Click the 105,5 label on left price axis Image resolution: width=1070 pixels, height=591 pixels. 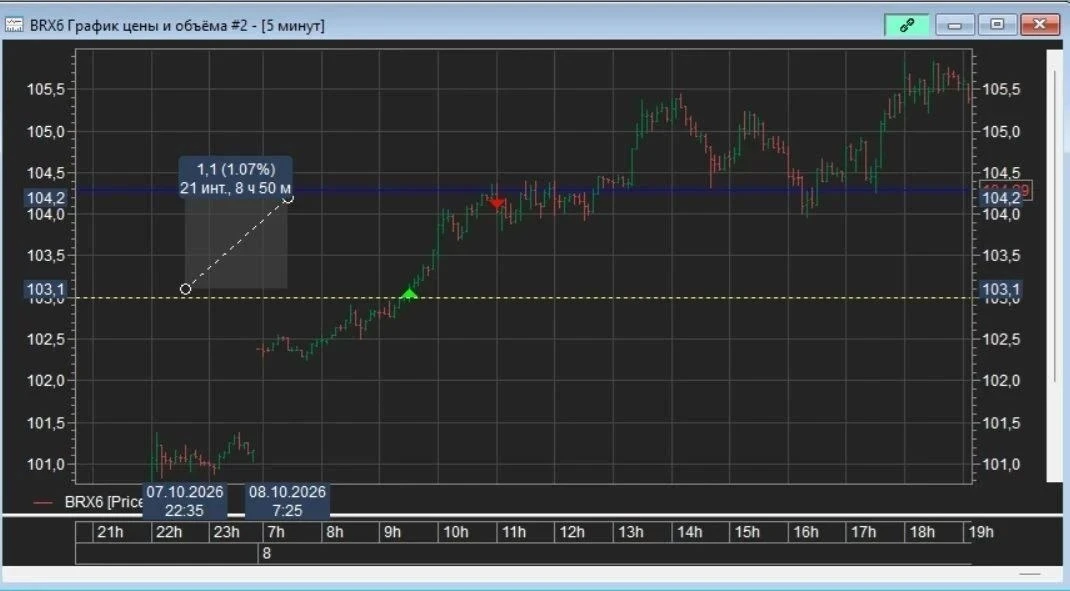tap(46, 89)
